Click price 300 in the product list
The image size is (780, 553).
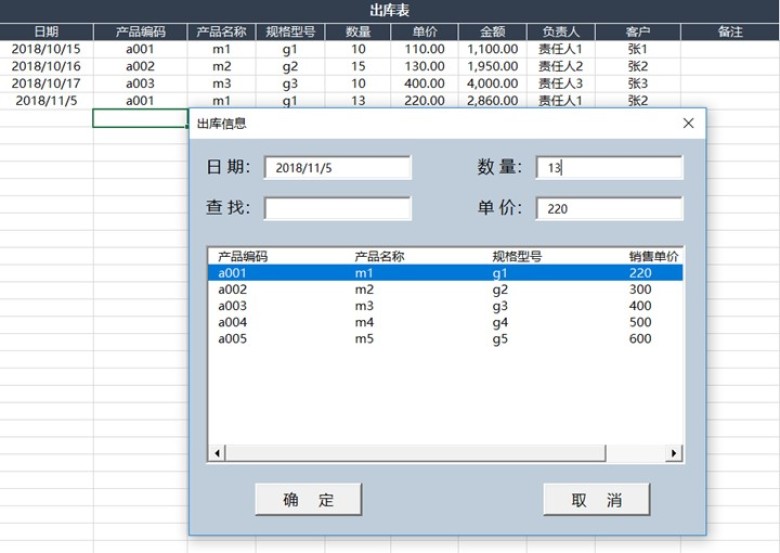pyautogui.click(x=640, y=289)
